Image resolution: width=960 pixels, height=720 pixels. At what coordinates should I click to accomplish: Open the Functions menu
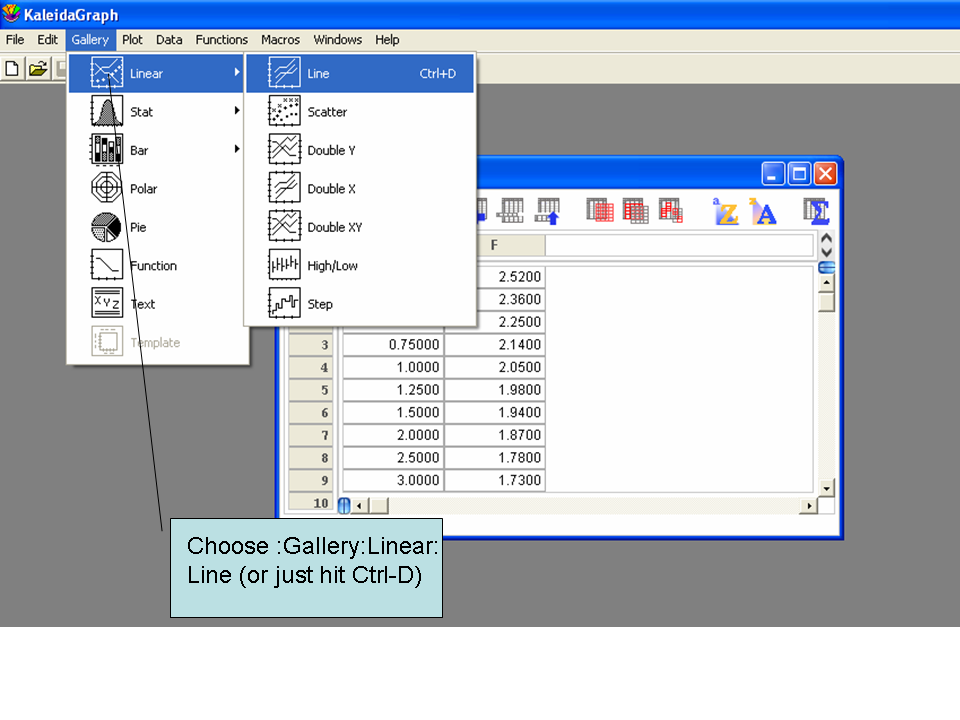[222, 40]
